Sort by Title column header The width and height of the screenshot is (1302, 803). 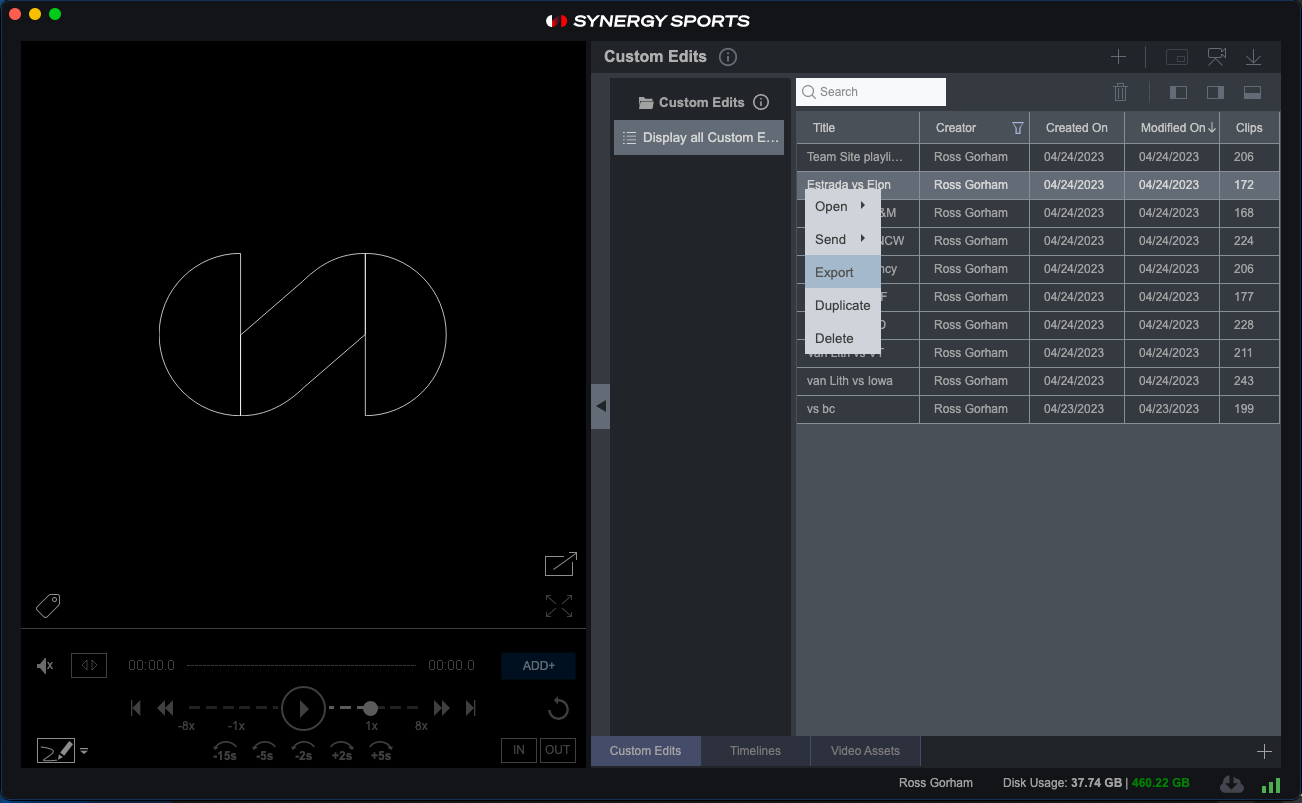(858, 128)
